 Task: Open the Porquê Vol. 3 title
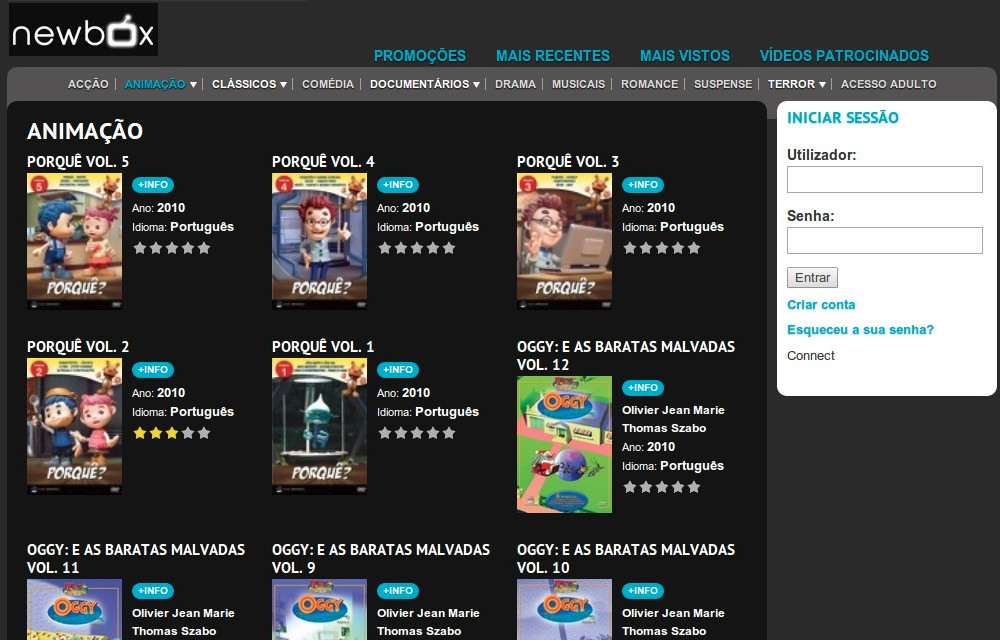coord(568,162)
